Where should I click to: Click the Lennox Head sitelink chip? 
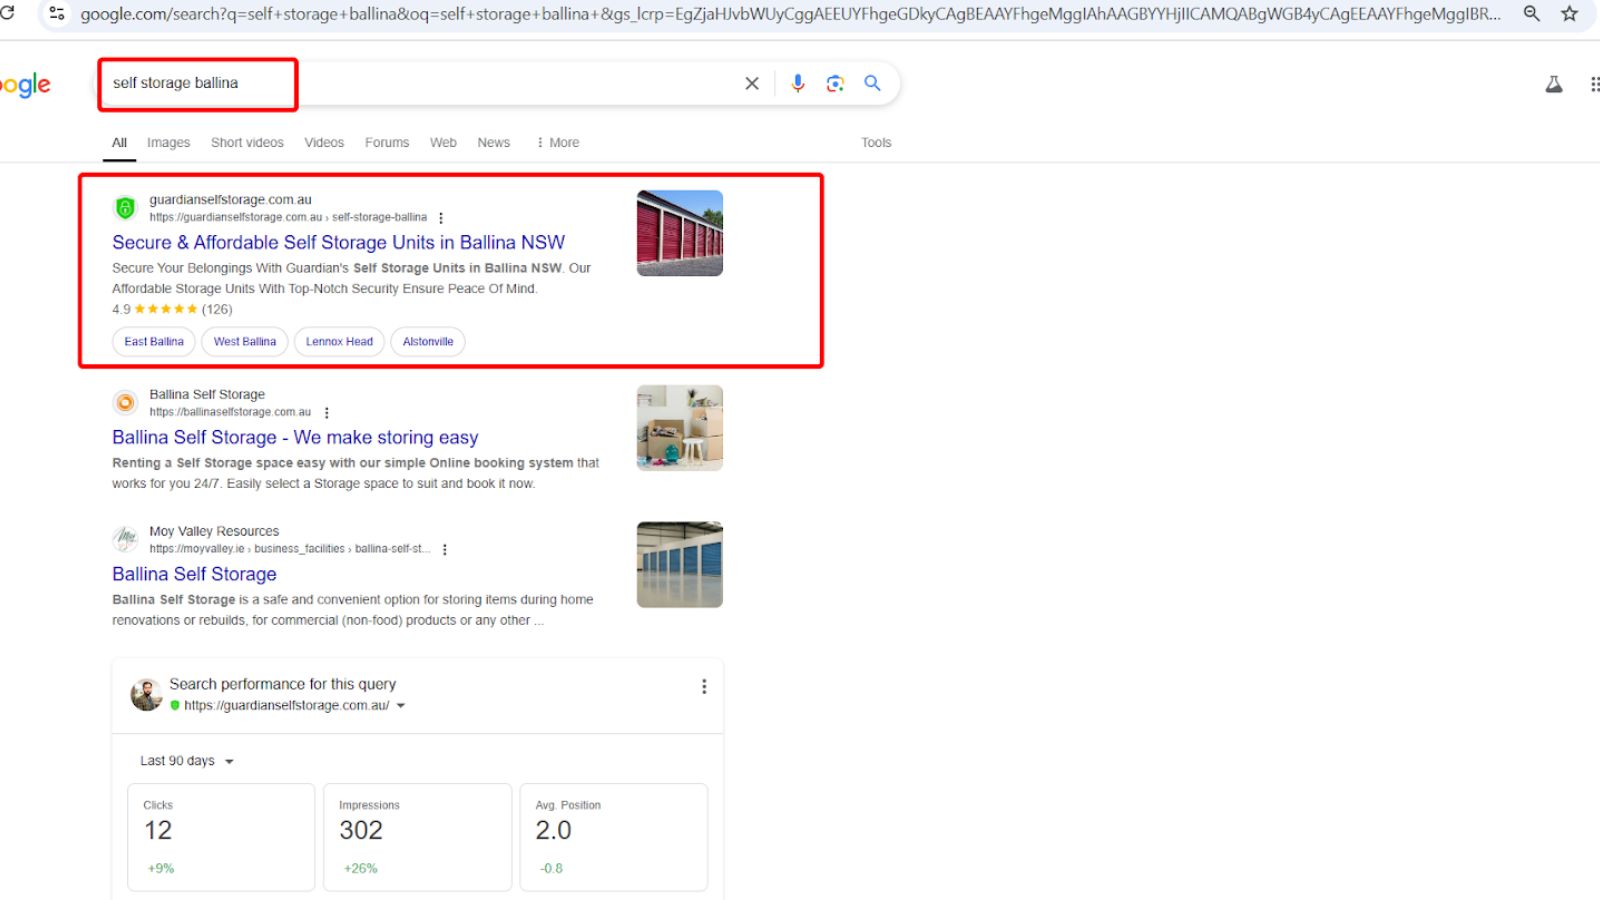point(339,342)
